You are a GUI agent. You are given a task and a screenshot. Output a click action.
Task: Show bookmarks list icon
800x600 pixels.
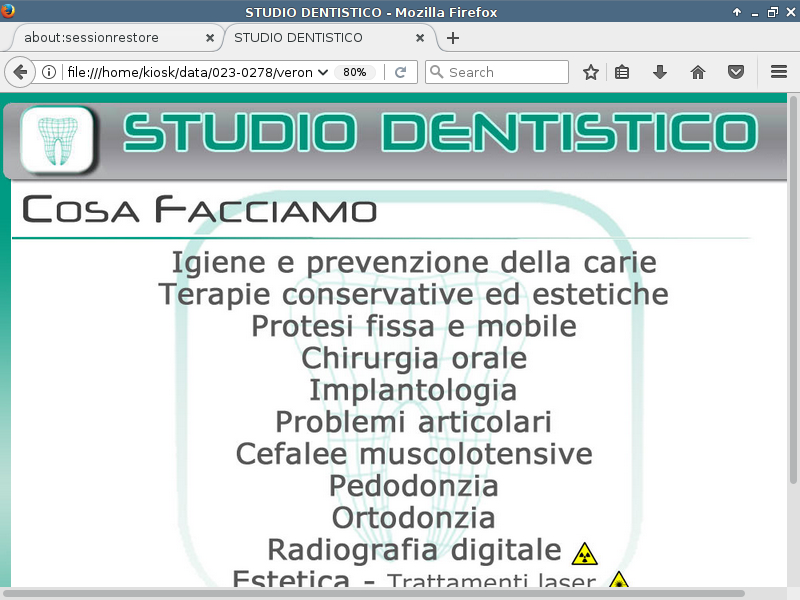(x=622, y=72)
